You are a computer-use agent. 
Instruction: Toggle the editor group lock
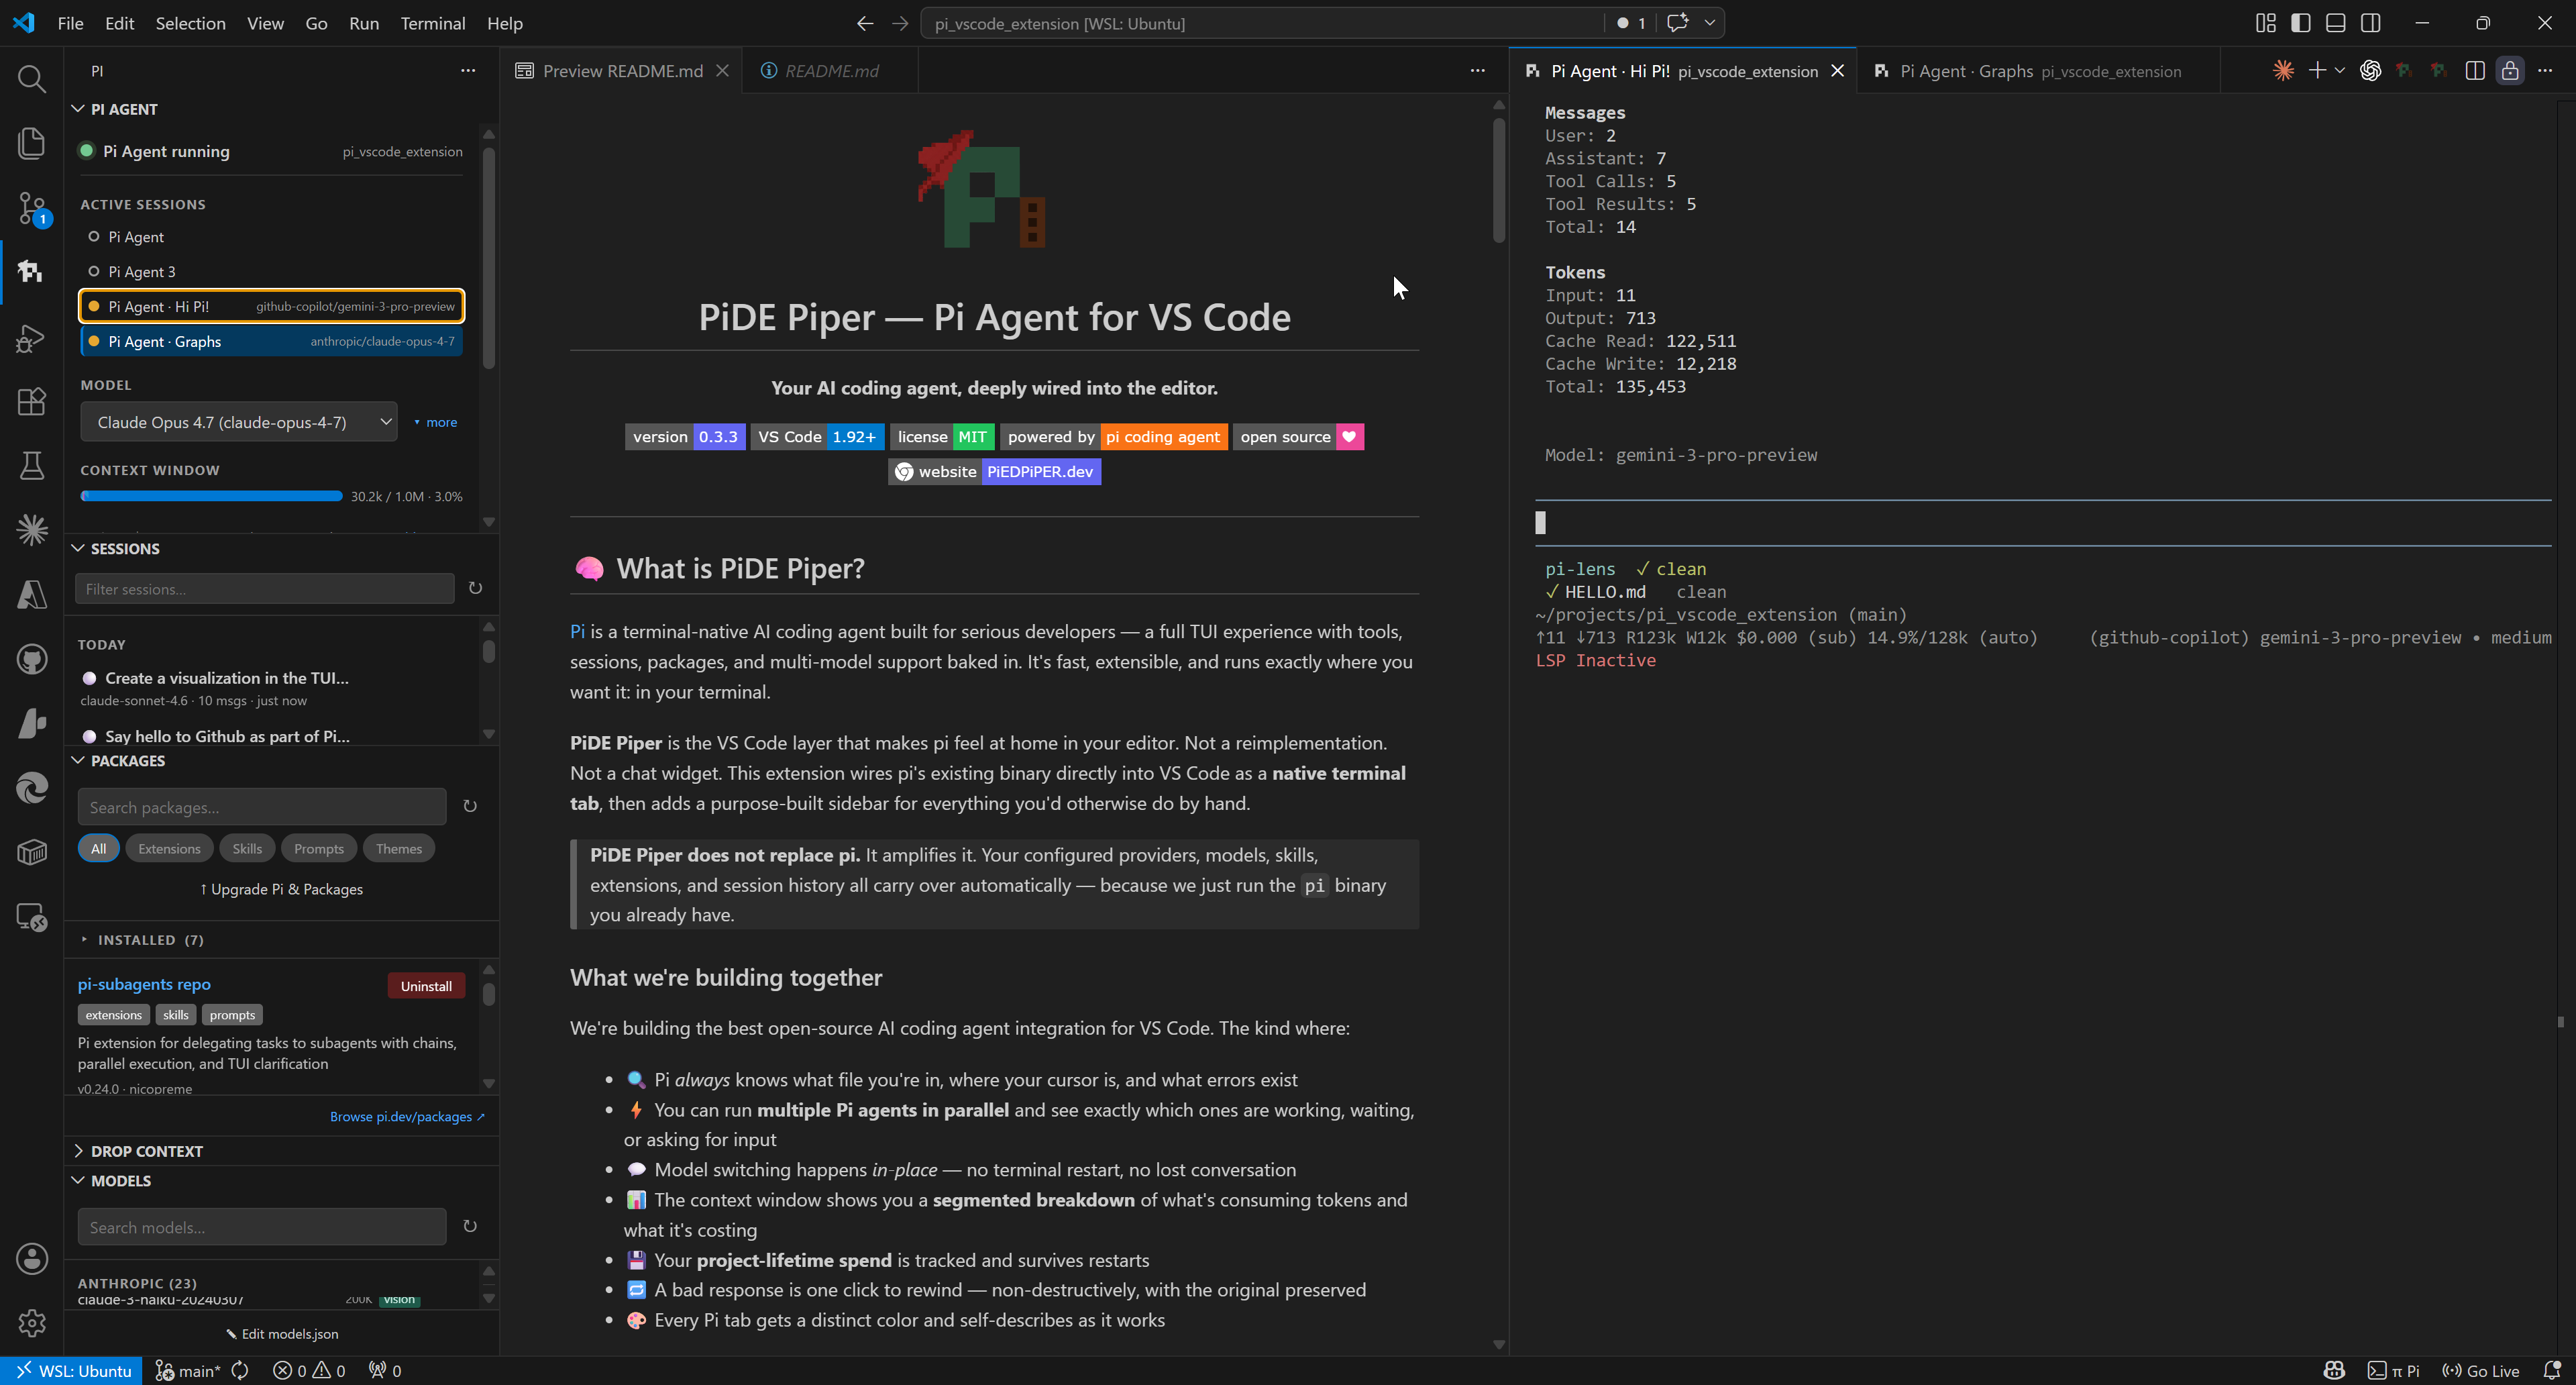coord(2510,70)
